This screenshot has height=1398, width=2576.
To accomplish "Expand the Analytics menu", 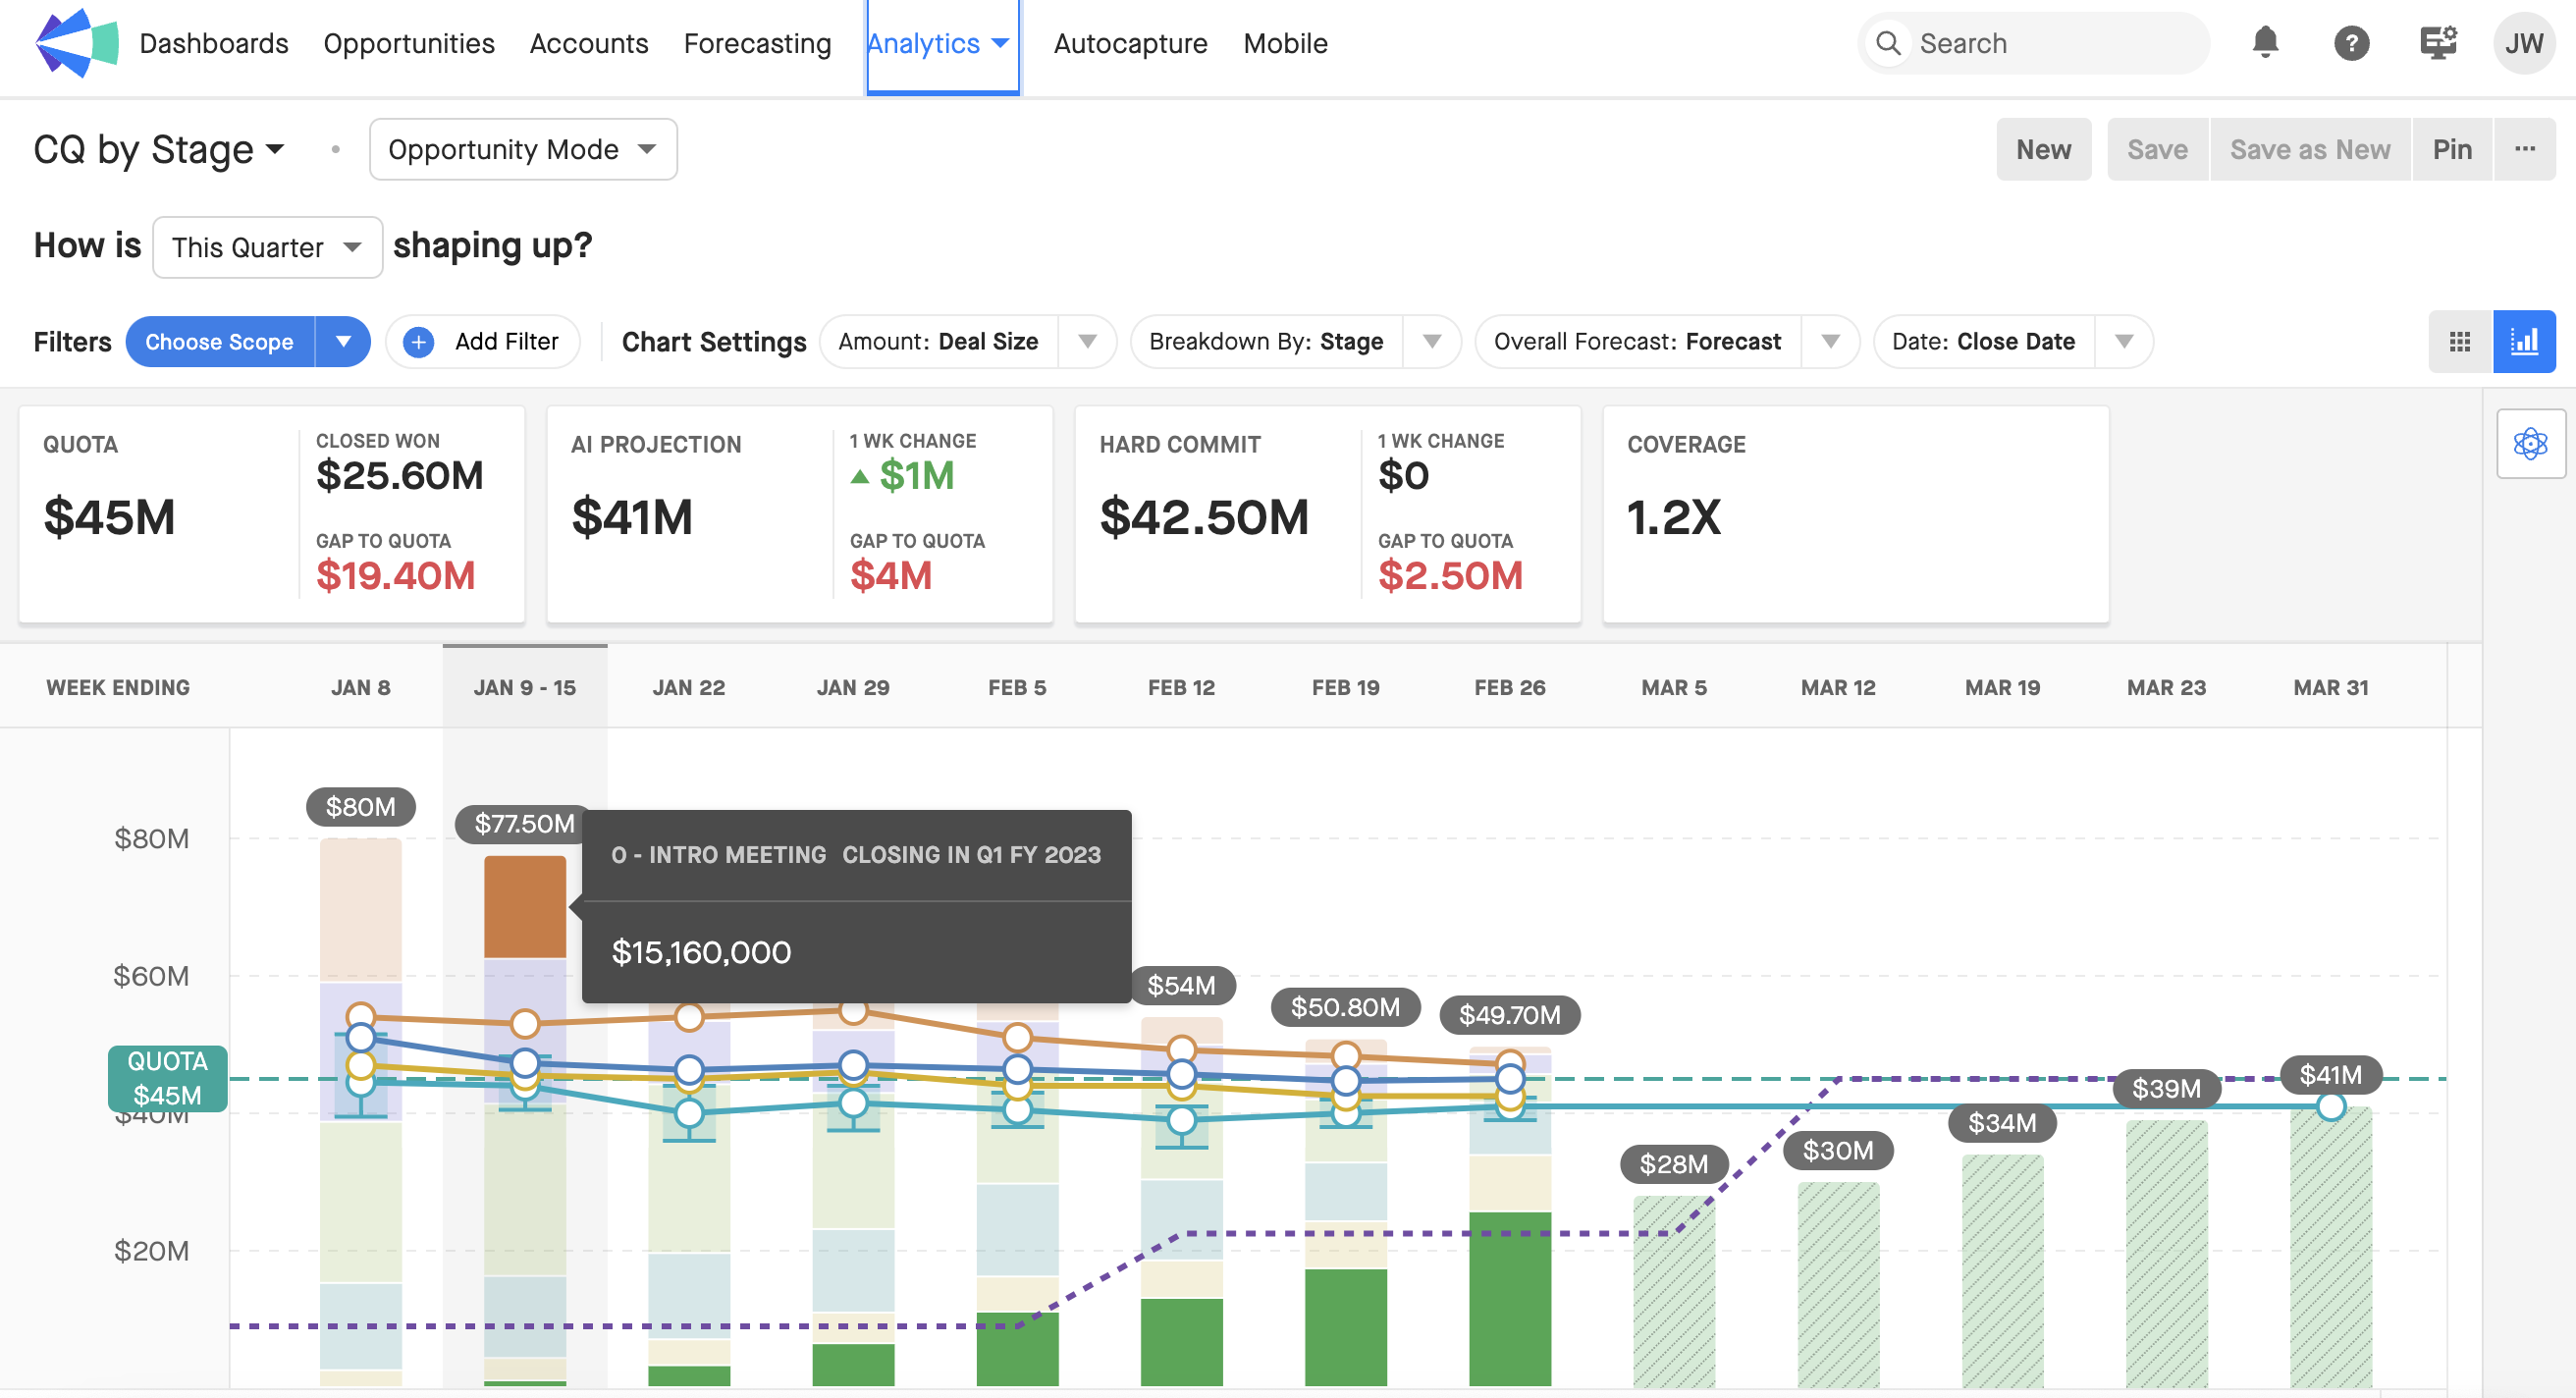I will [x=942, y=46].
